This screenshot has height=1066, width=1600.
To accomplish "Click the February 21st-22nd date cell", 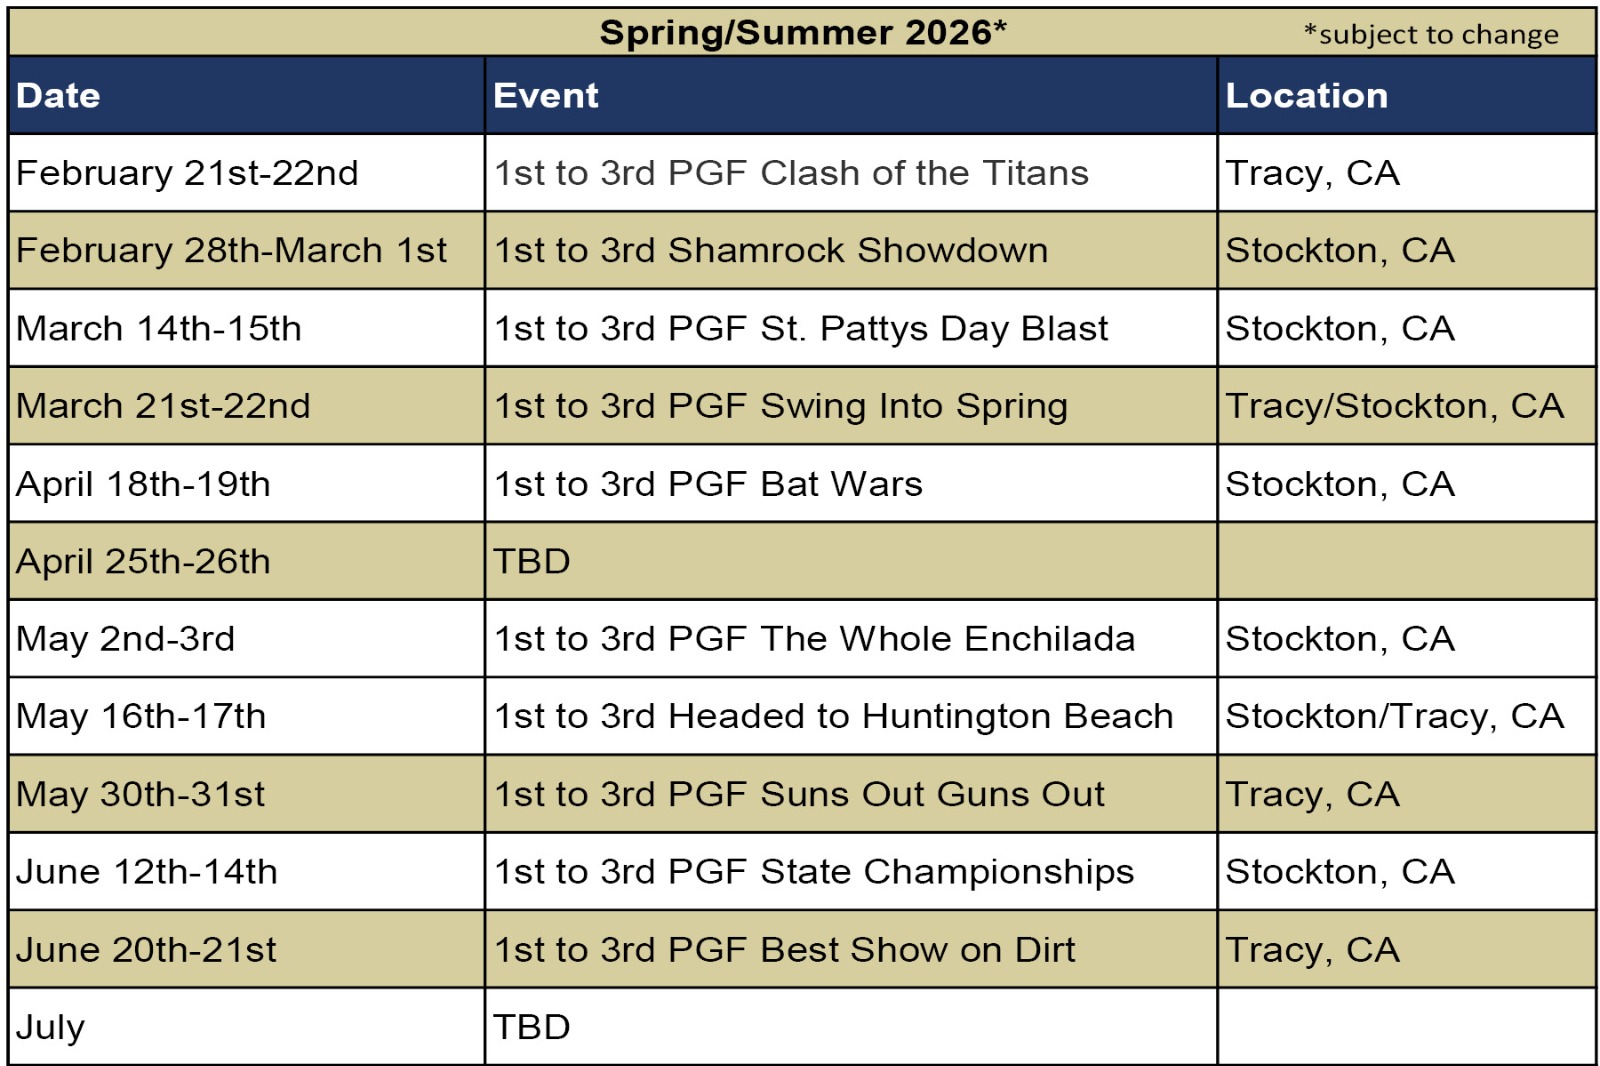I will (187, 173).
